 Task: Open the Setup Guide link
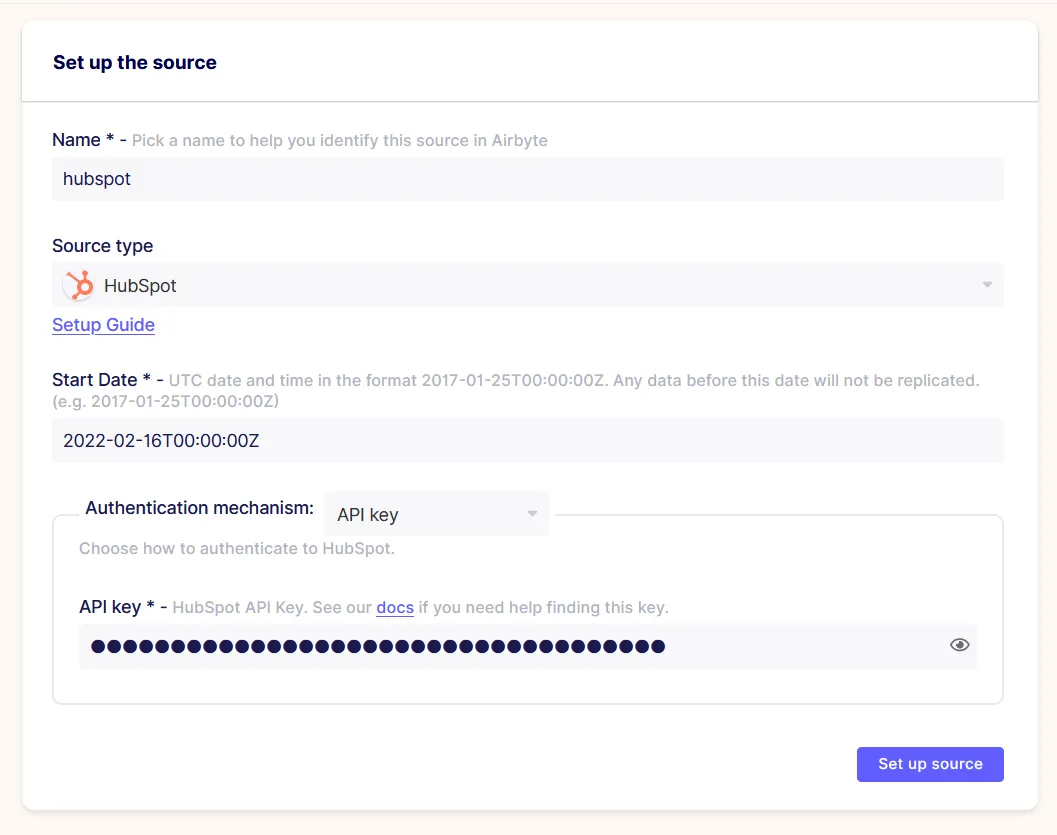point(103,325)
